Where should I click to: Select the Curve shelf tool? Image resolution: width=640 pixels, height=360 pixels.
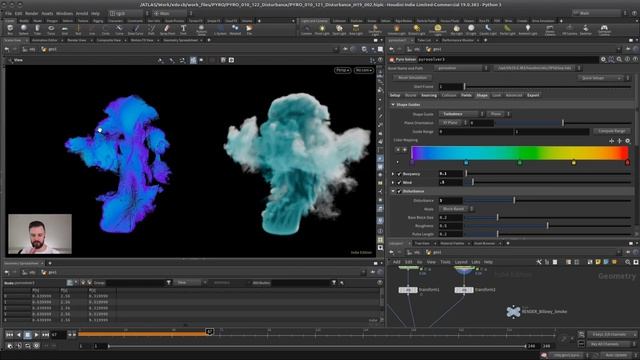119,30
